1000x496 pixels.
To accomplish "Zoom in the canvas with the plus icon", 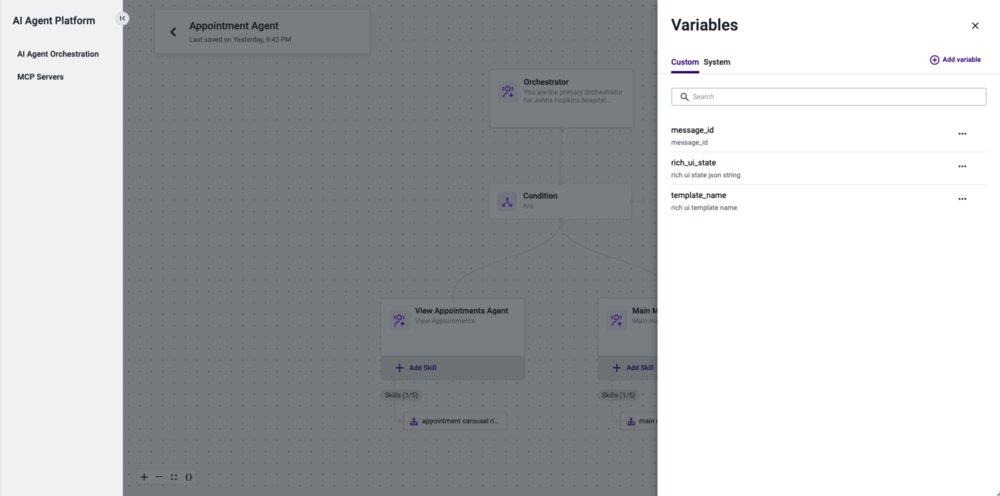I will (144, 477).
